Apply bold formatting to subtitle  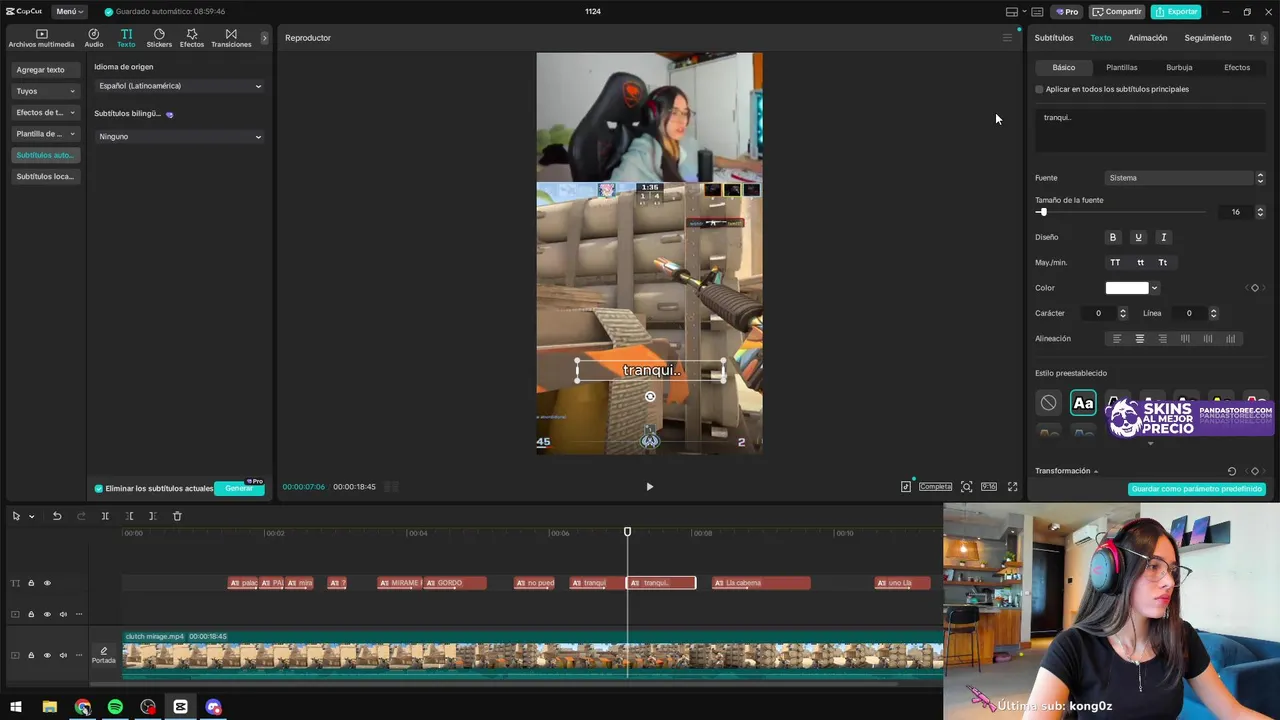tap(1113, 237)
